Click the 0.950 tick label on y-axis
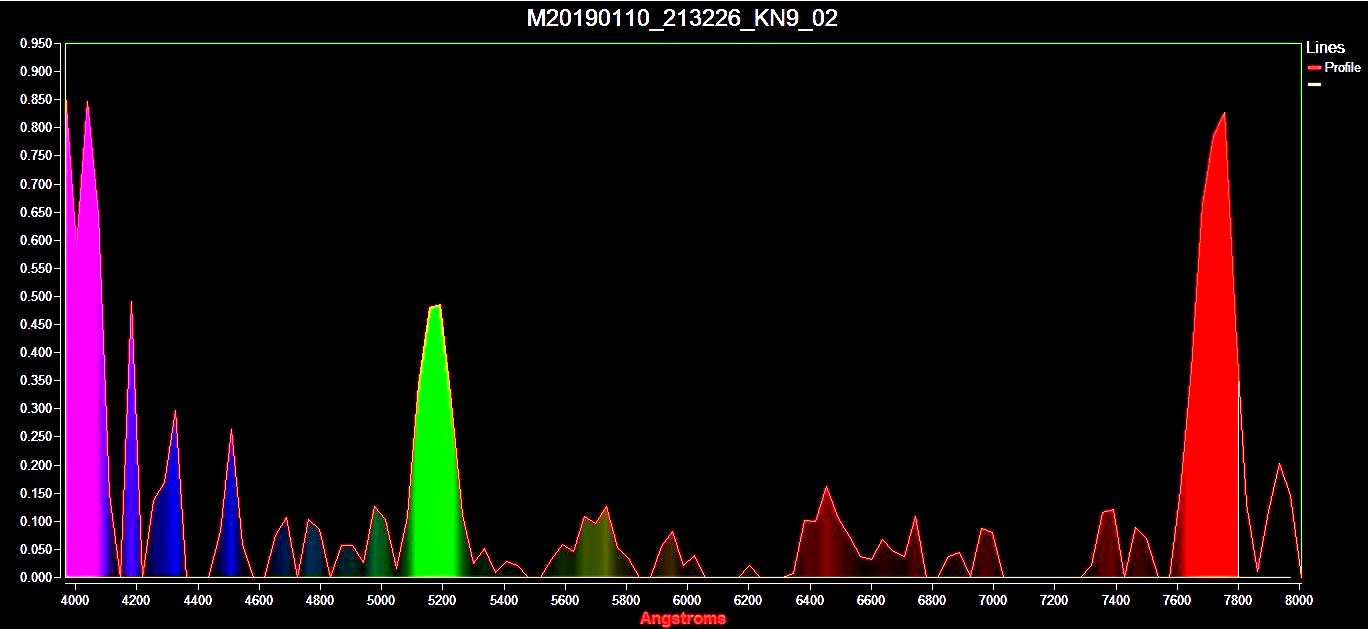This screenshot has width=1369, height=629. pos(36,44)
